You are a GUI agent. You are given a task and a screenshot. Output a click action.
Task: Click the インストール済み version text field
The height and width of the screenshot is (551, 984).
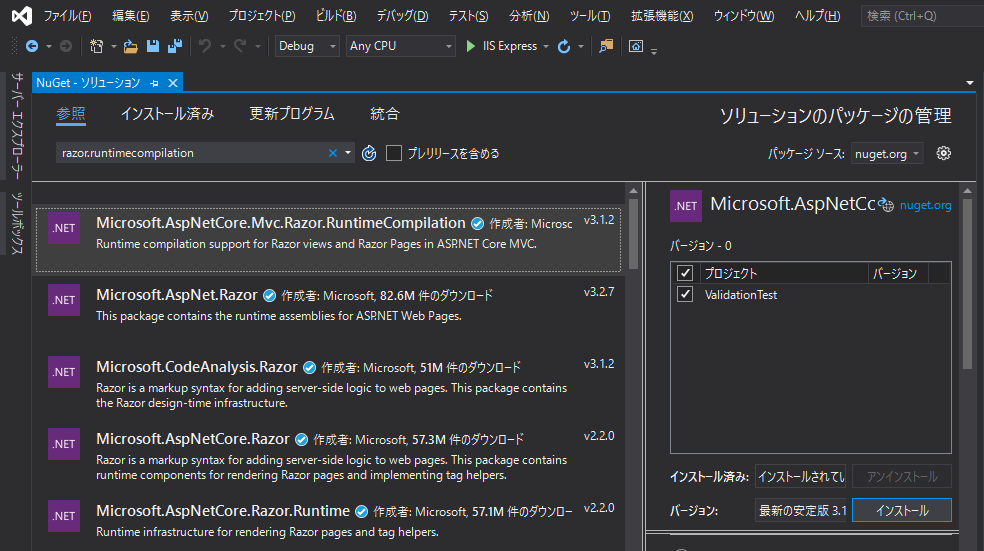(801, 477)
